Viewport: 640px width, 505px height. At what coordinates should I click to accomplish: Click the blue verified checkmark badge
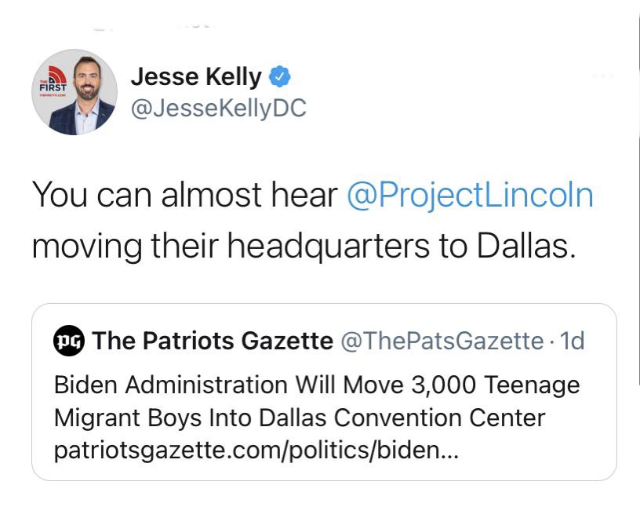(x=280, y=76)
